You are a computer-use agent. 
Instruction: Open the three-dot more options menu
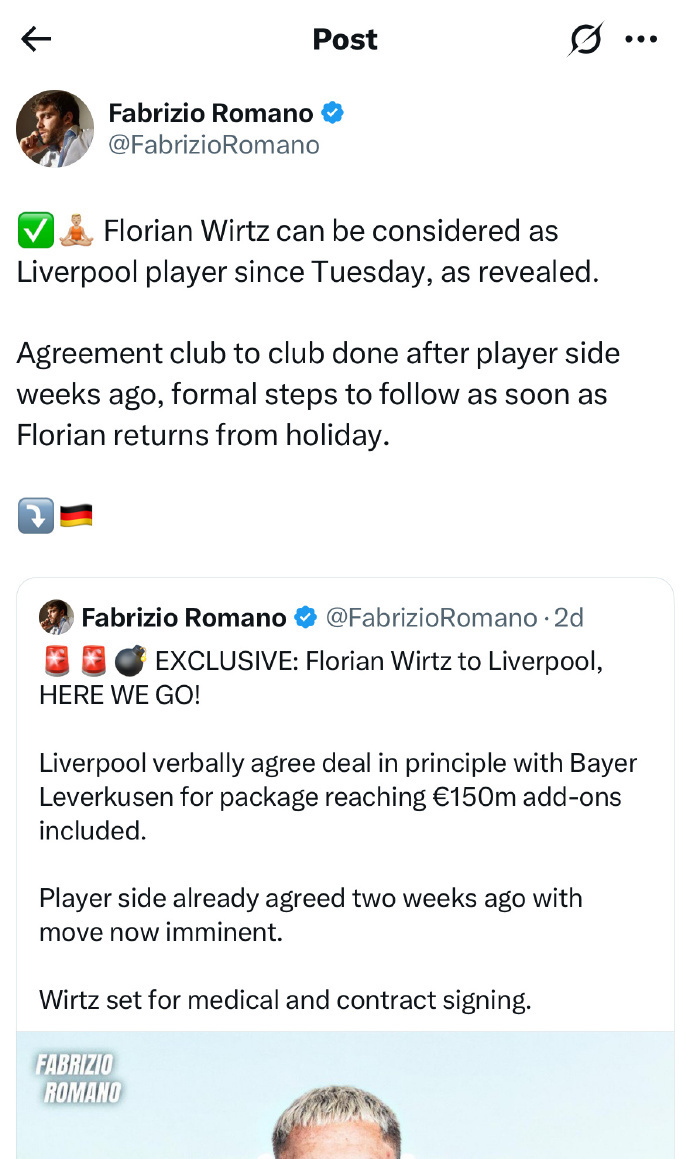pos(641,39)
